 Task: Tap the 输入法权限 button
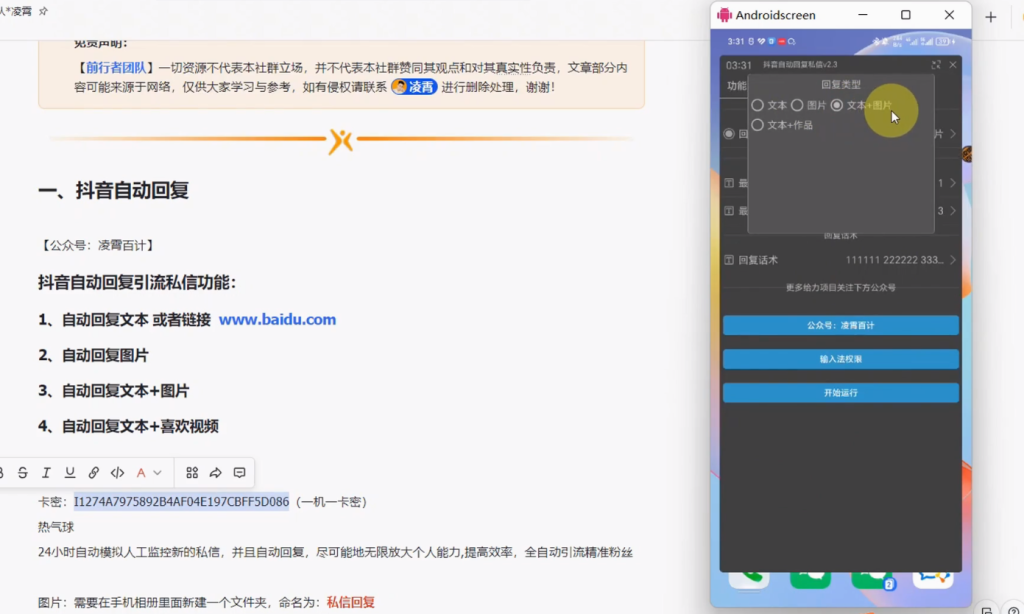[x=840, y=358]
